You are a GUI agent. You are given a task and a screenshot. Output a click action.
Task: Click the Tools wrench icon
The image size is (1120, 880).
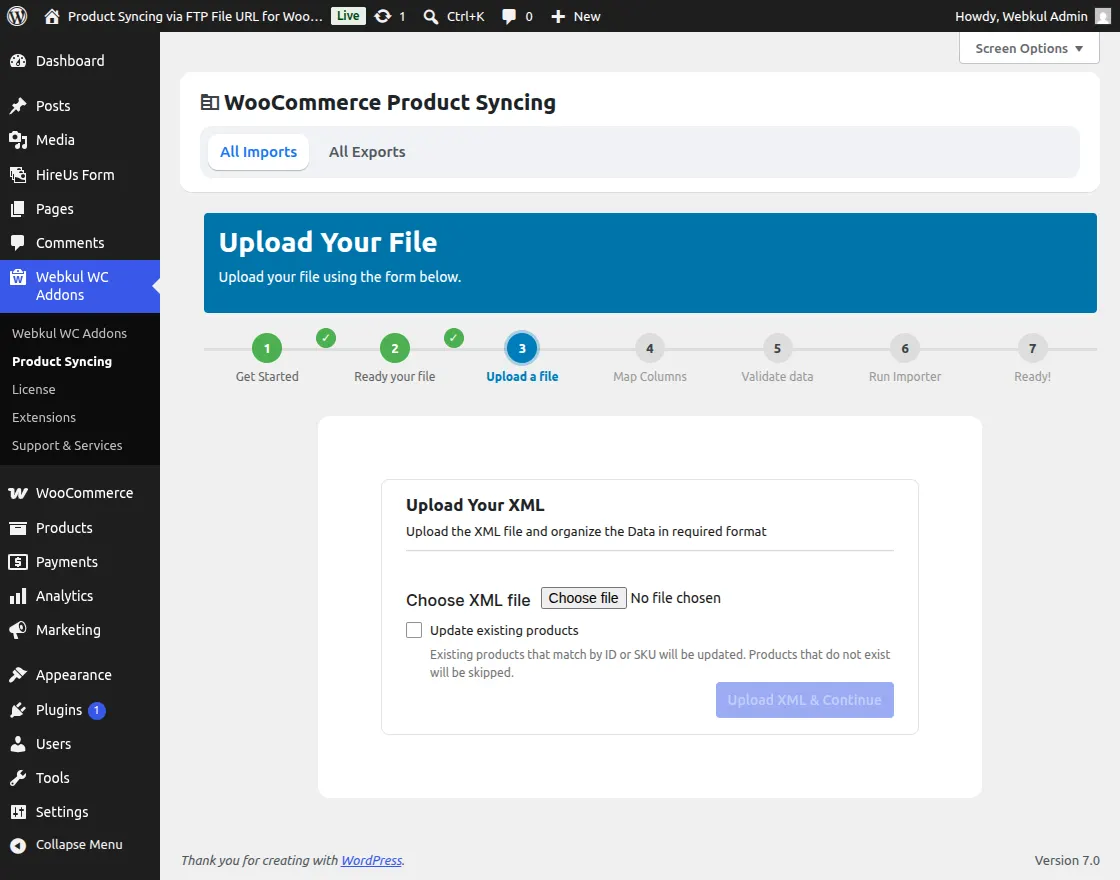pos(18,778)
